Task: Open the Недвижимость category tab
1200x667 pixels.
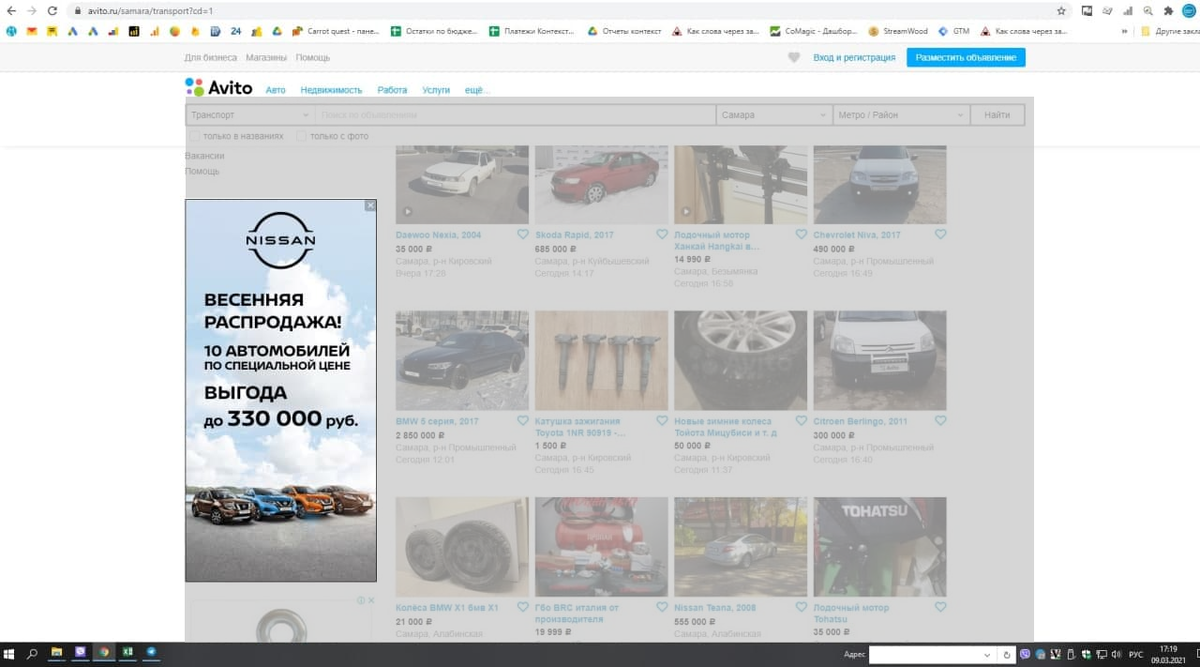Action: [331, 90]
